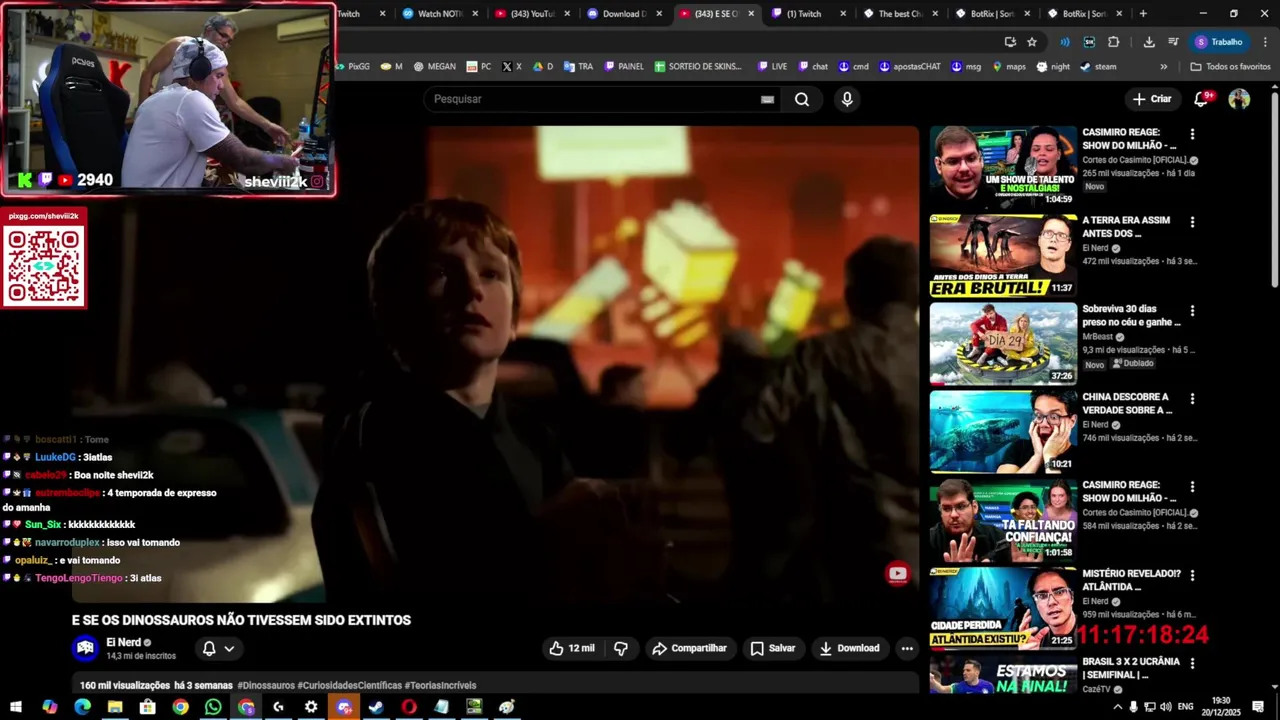
Task: Open TÁ FALTANDO CONFIANÇA video thumbnail
Action: click(x=1003, y=520)
